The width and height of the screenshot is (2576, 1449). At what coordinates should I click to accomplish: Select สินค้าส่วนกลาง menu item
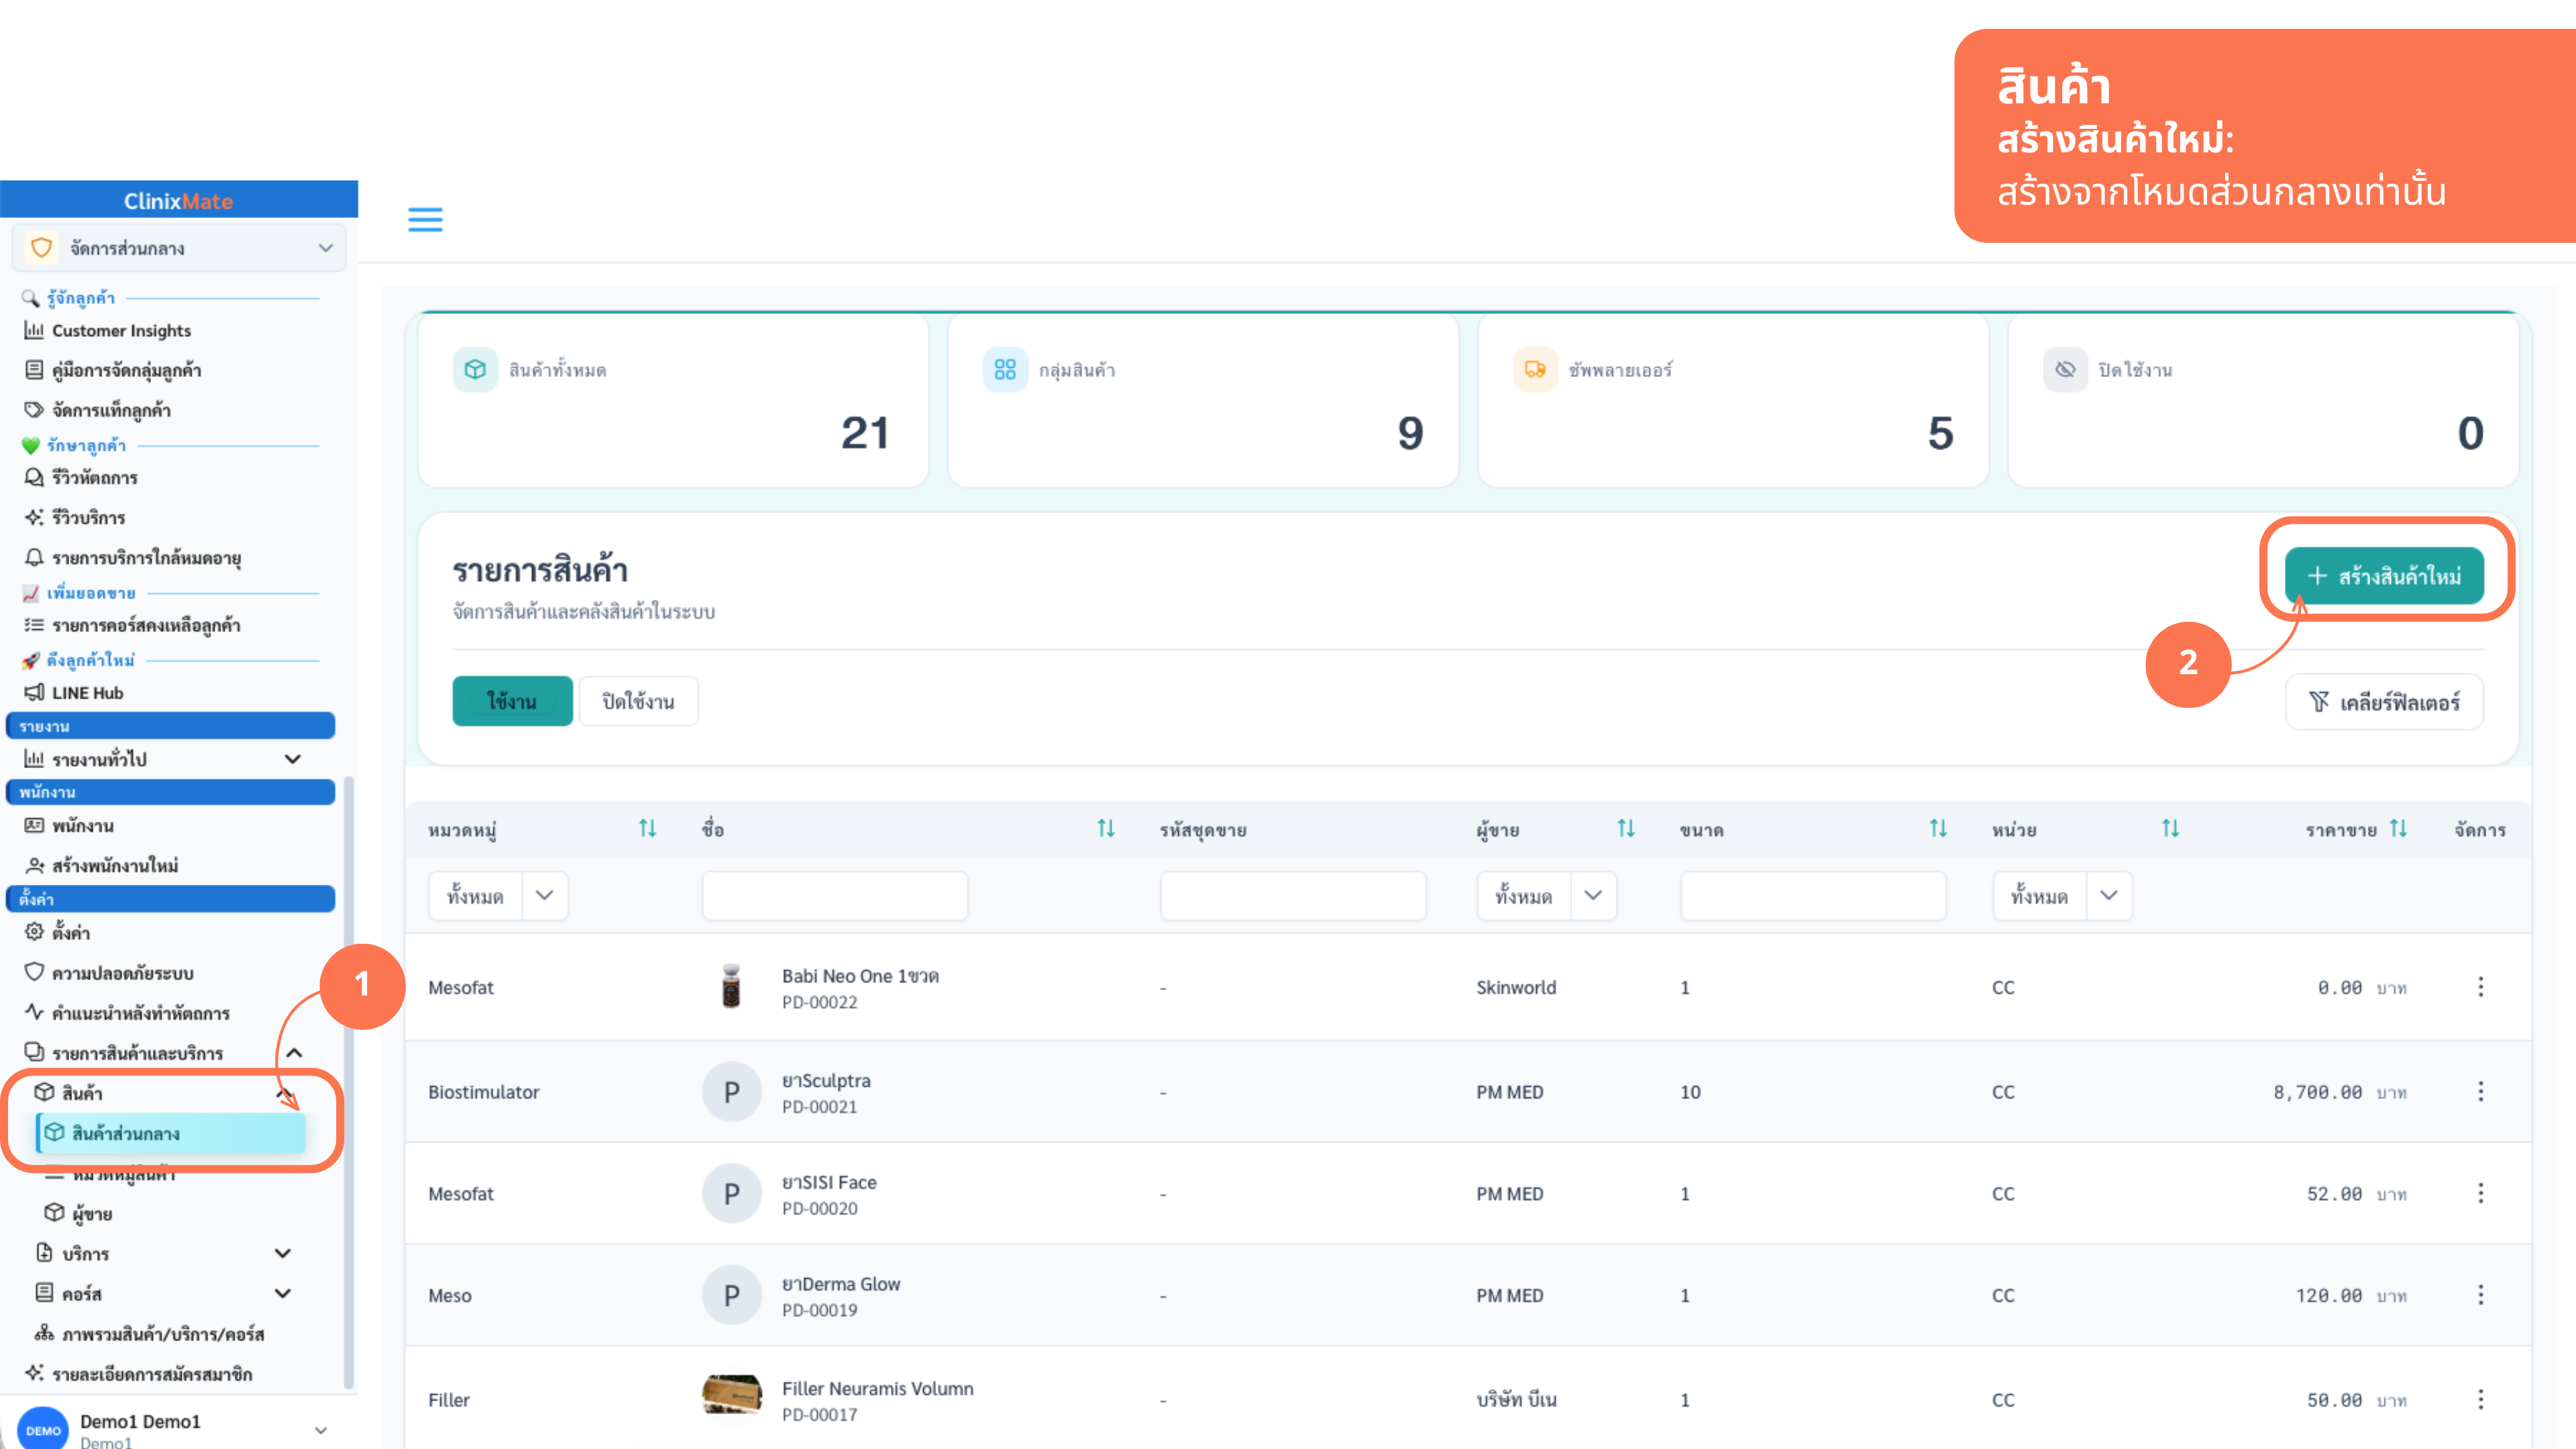pos(171,1133)
